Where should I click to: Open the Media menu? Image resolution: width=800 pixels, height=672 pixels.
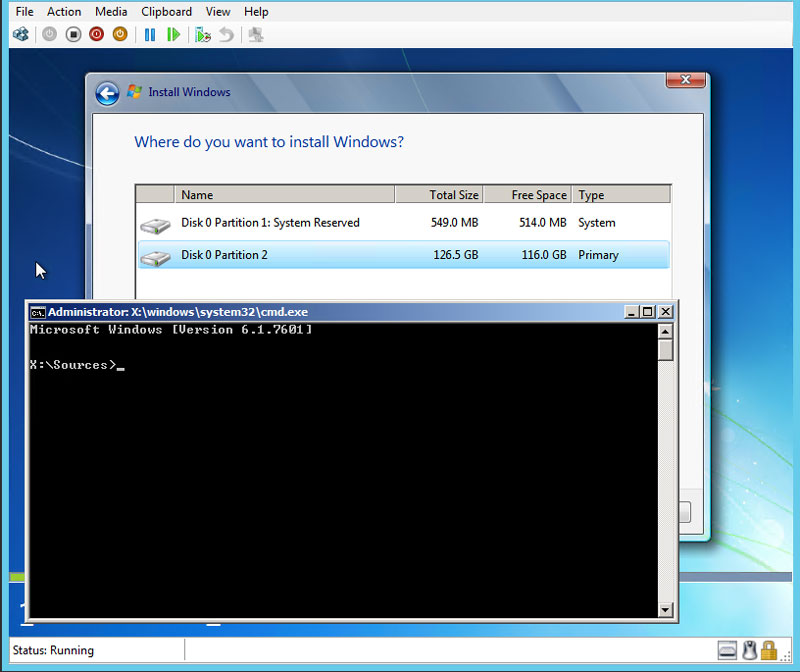point(111,11)
